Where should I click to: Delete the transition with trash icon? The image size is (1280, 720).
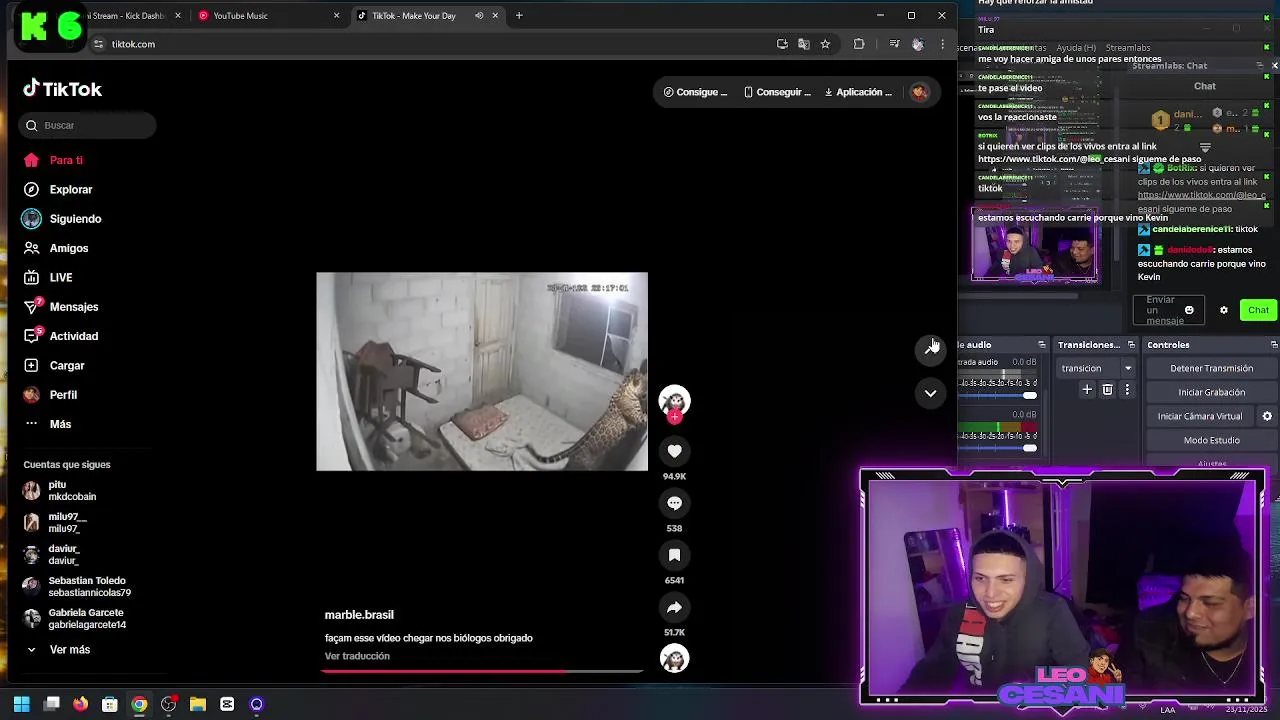(1107, 390)
